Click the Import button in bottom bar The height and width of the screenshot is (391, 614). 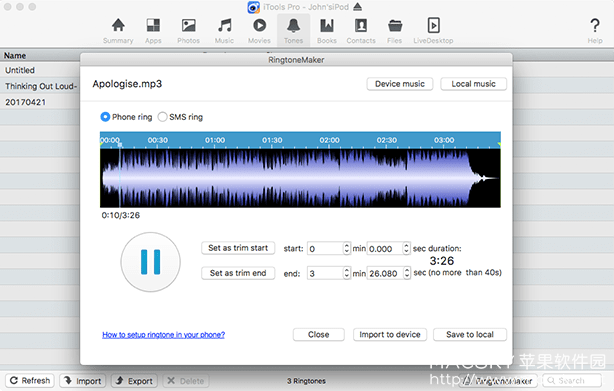pyautogui.click(x=83, y=380)
